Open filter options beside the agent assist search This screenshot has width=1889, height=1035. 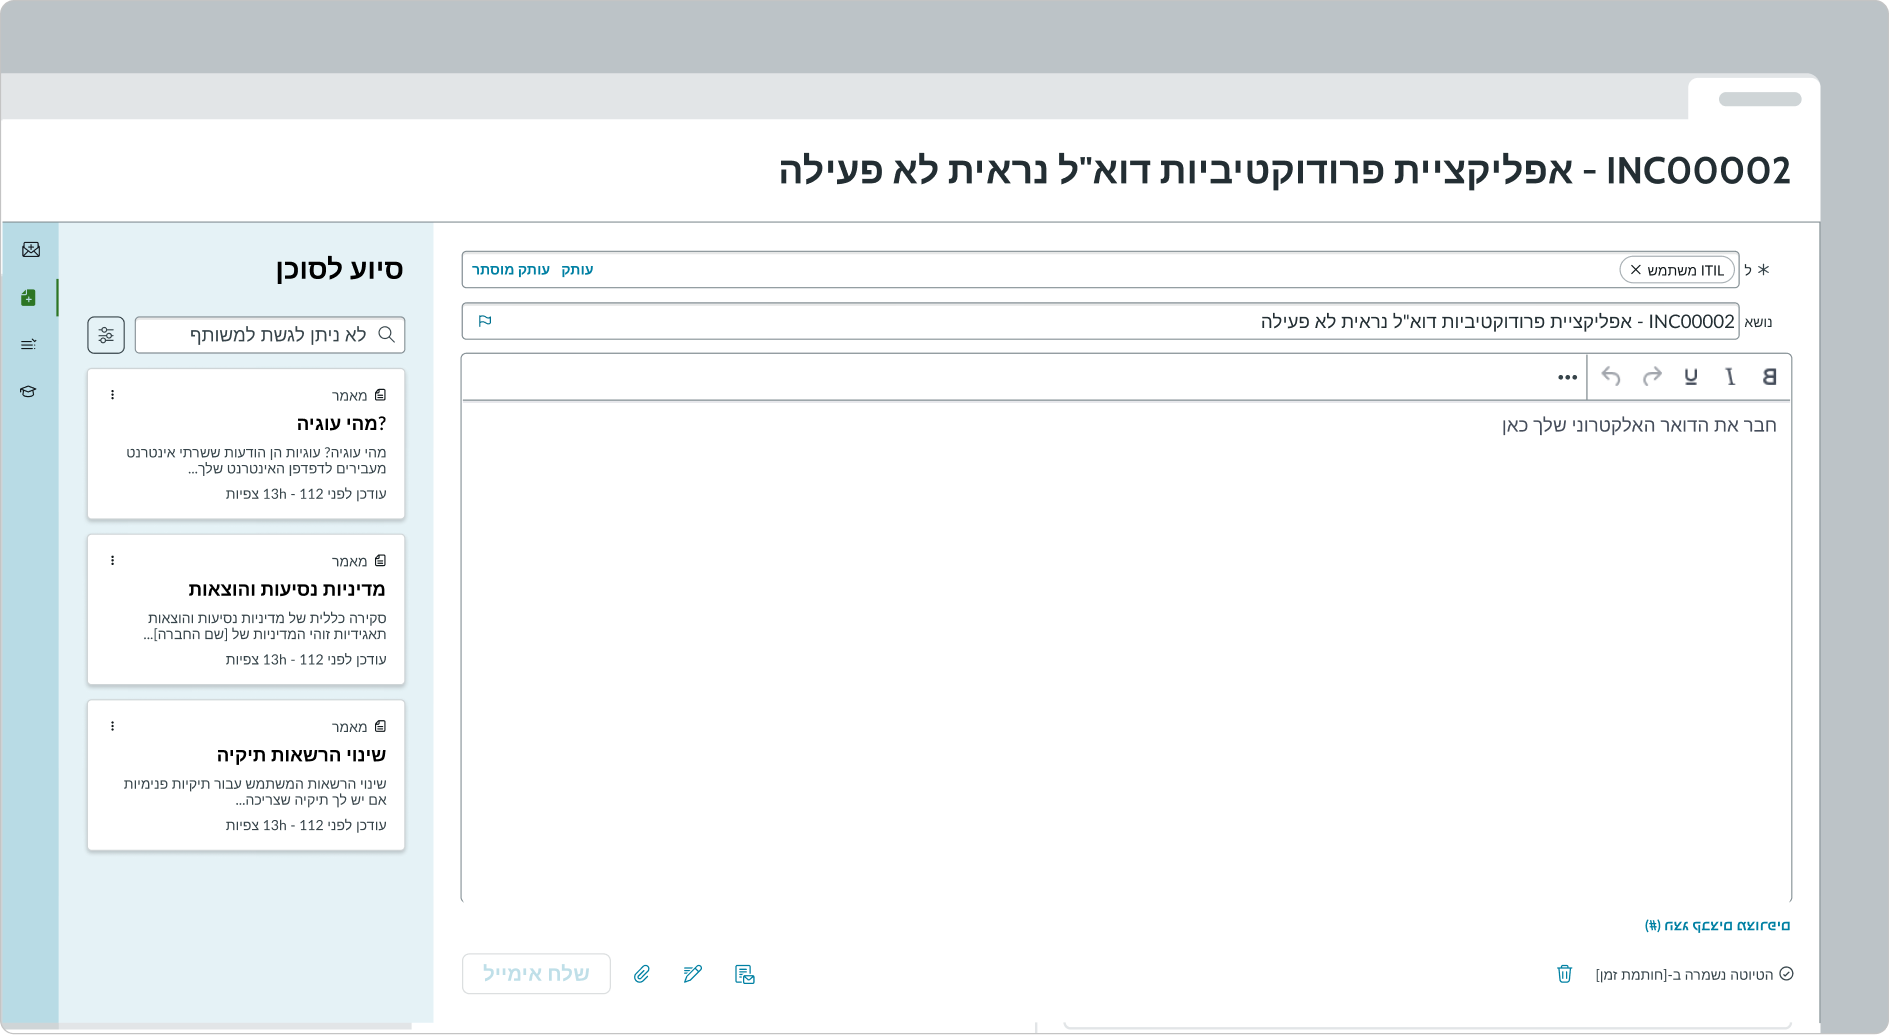coord(106,335)
